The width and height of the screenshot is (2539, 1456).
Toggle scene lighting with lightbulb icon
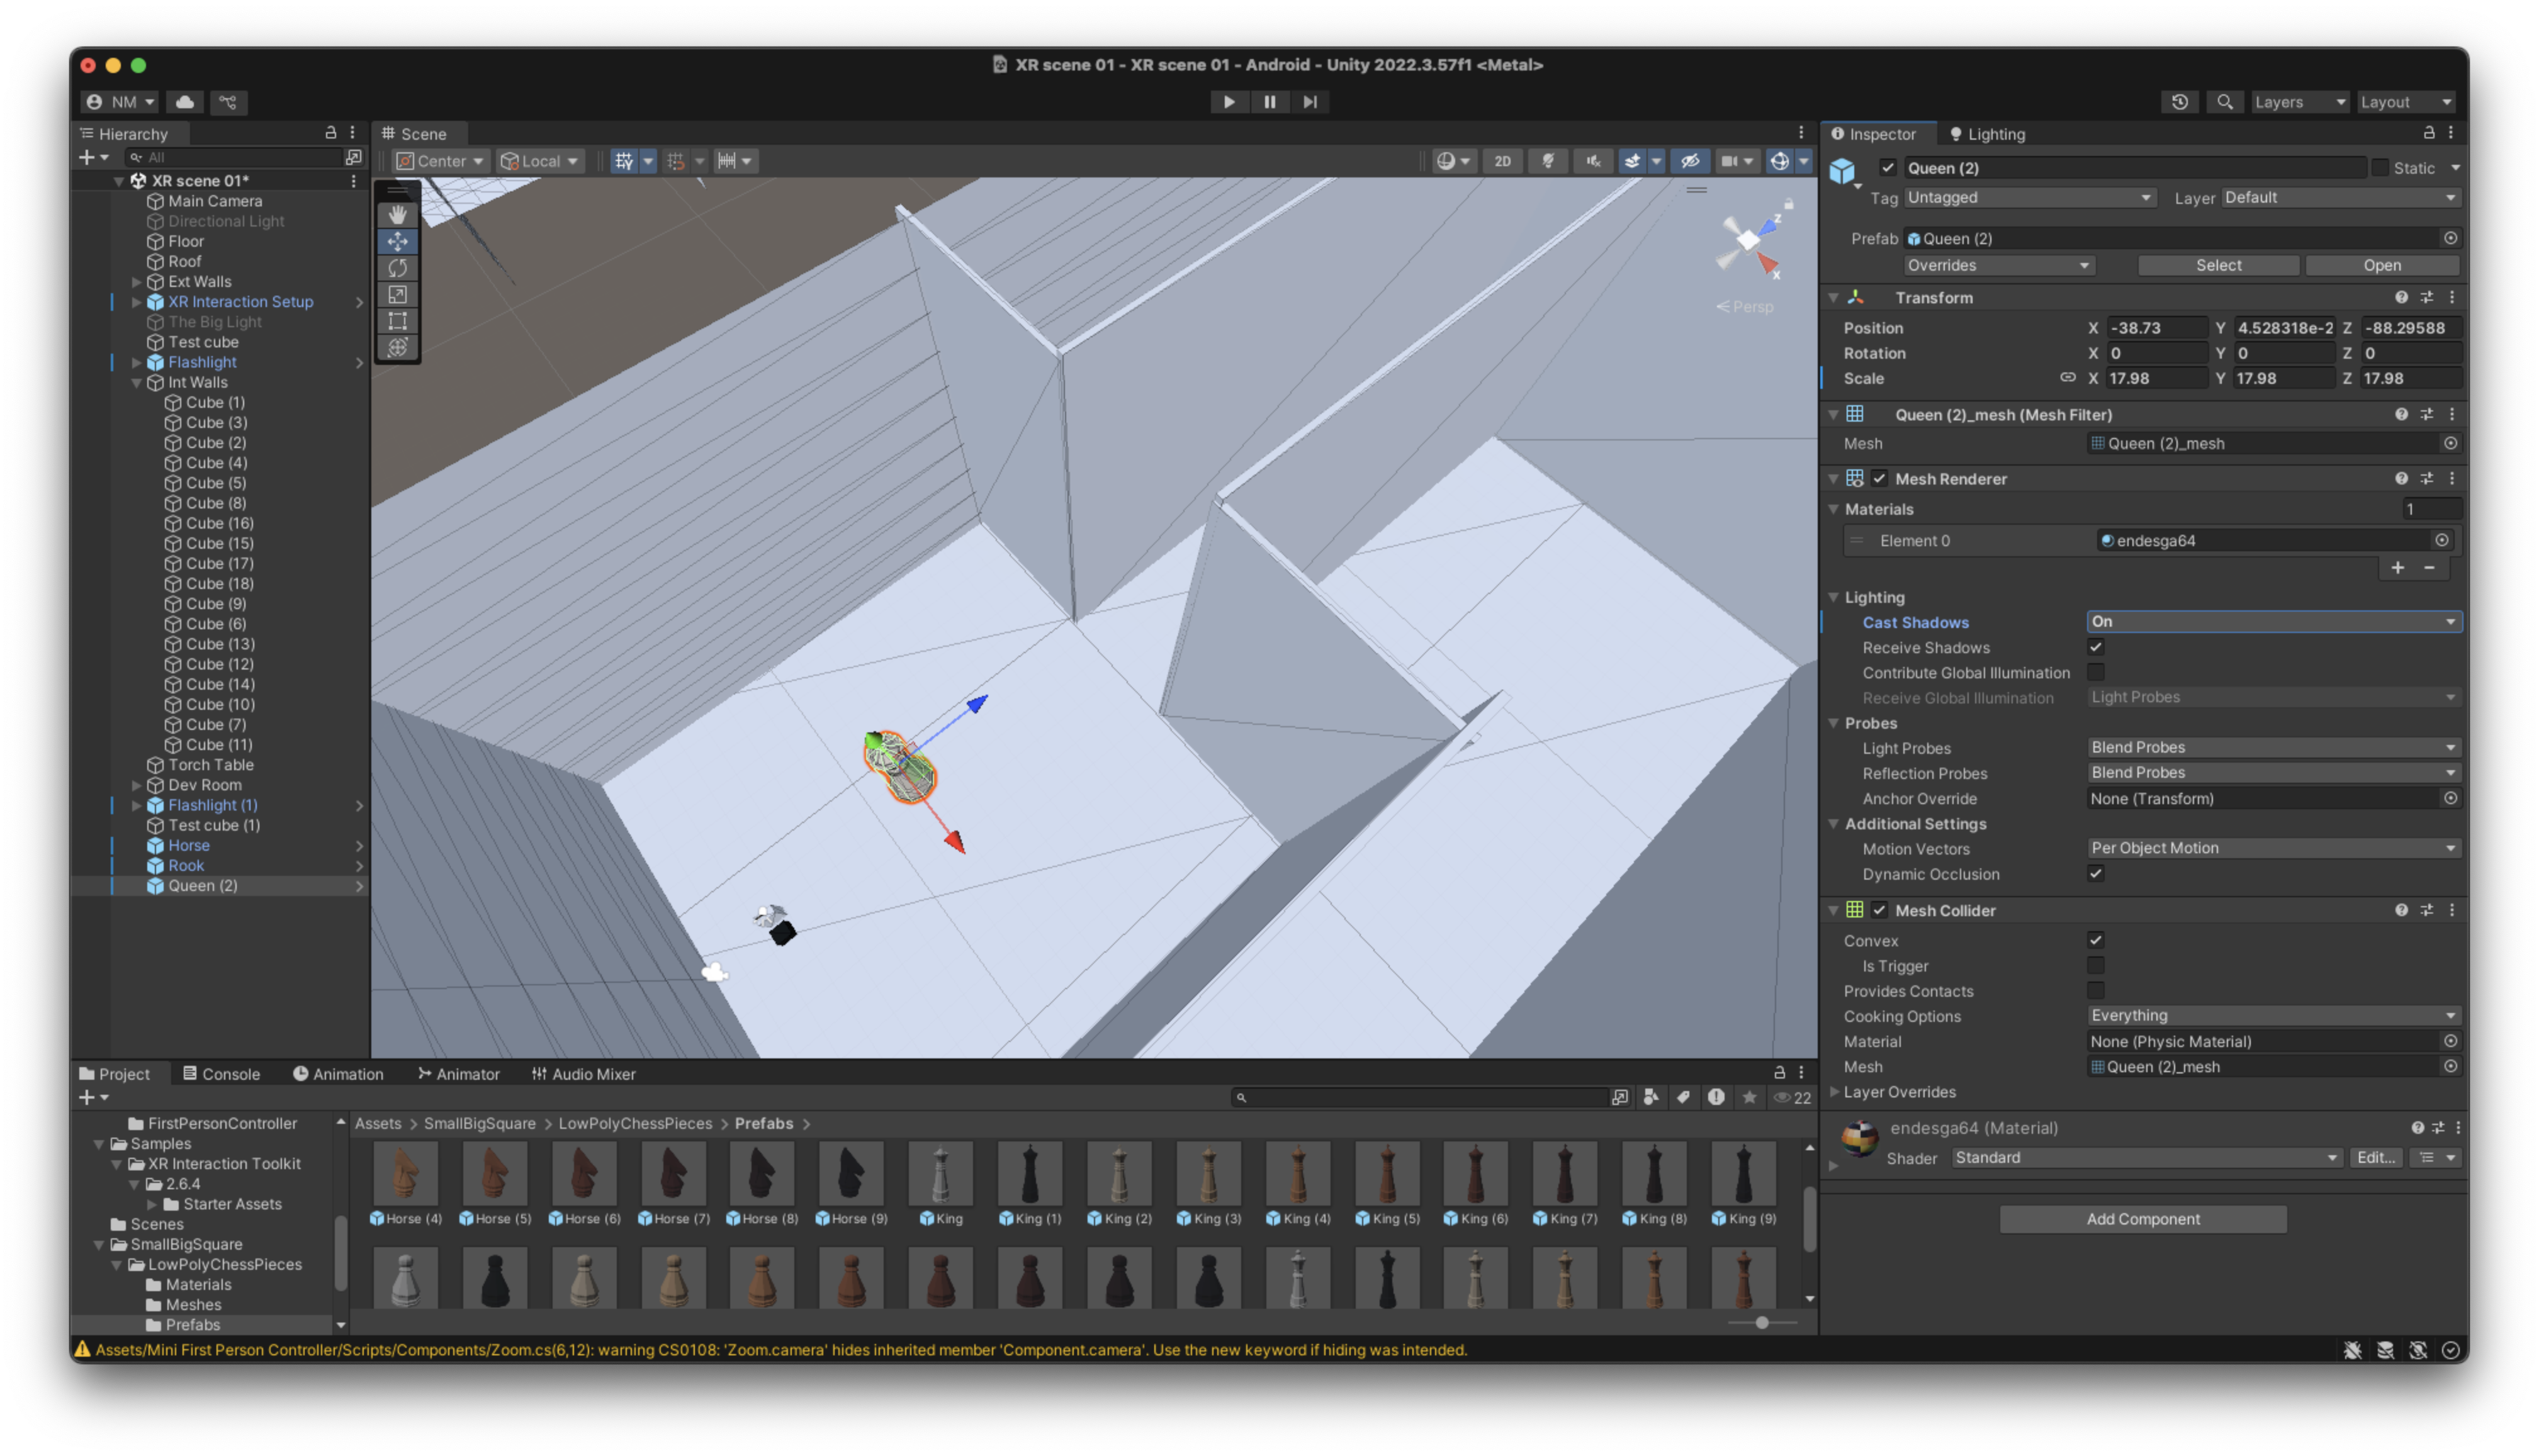(1547, 161)
